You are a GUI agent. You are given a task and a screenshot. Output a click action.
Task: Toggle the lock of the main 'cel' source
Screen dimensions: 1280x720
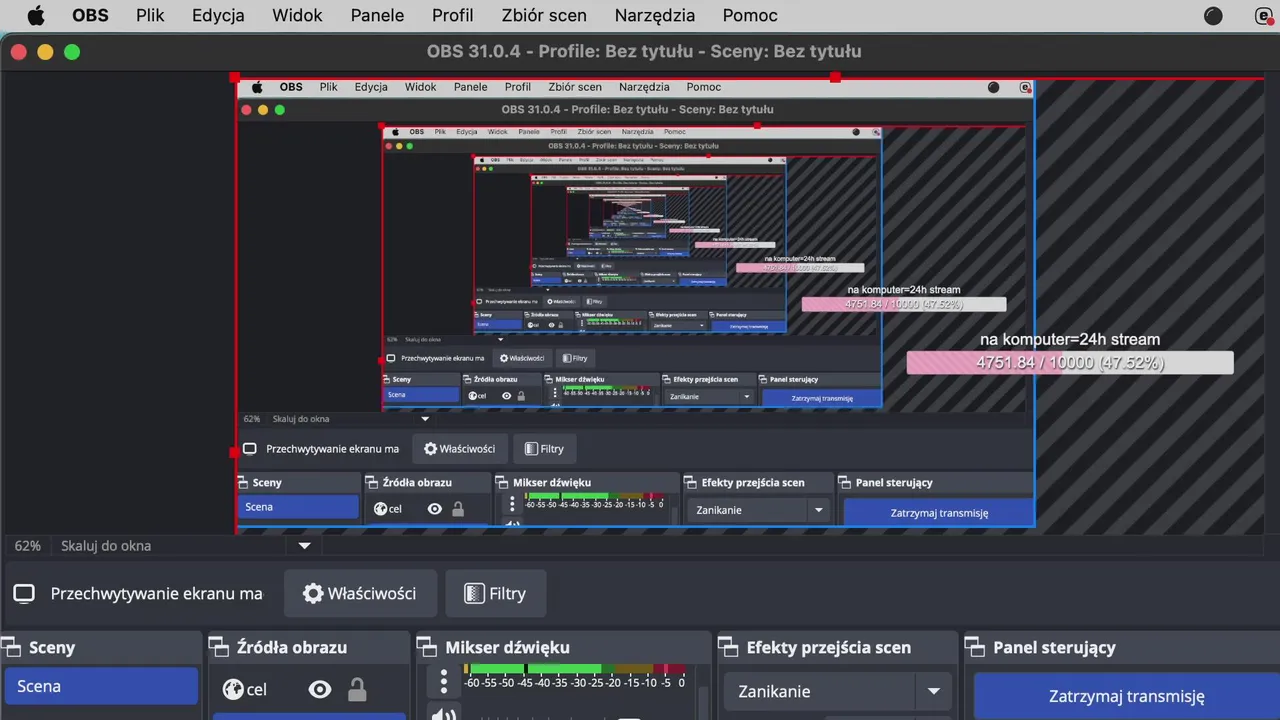tap(357, 689)
